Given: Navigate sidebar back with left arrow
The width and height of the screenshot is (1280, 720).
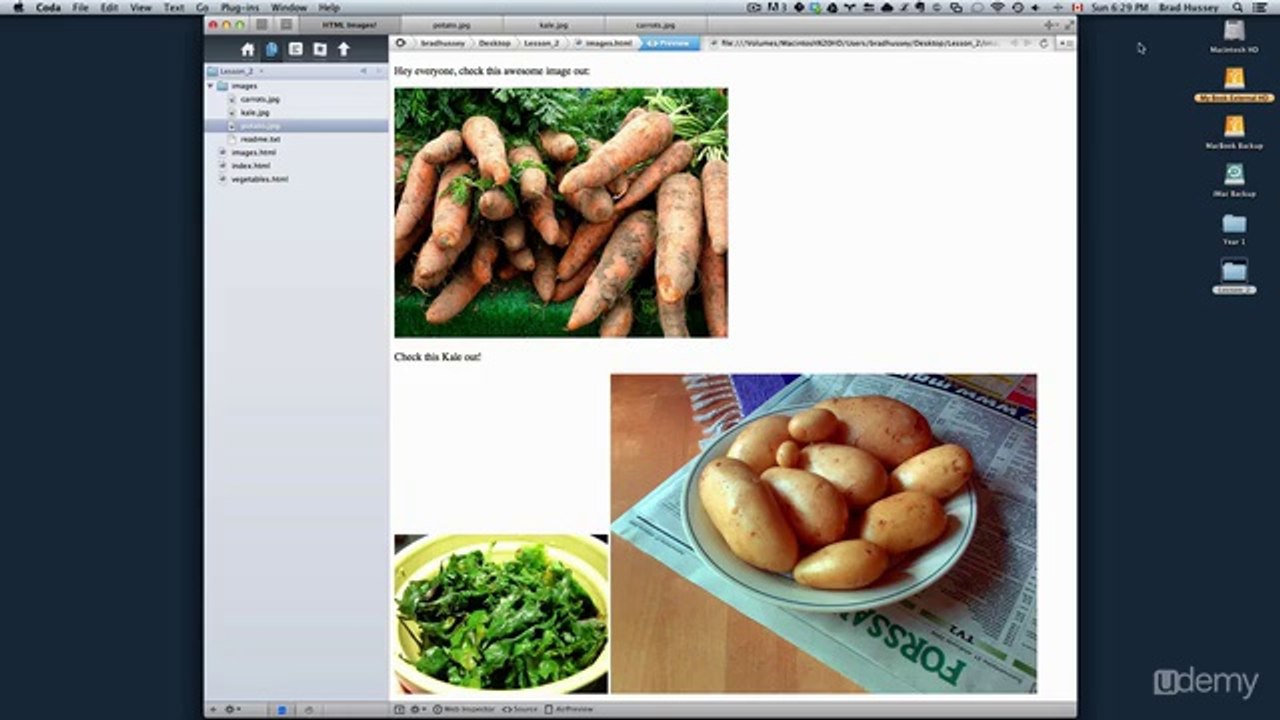Looking at the screenshot, I should (363, 71).
